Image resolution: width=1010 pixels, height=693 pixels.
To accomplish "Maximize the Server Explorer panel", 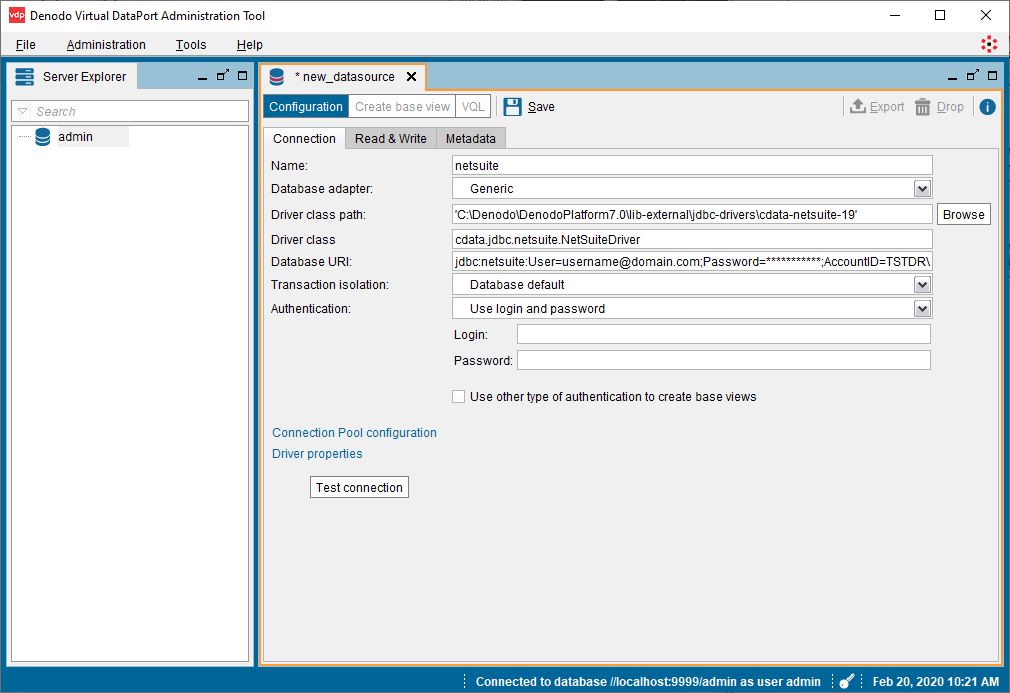I will pyautogui.click(x=242, y=75).
